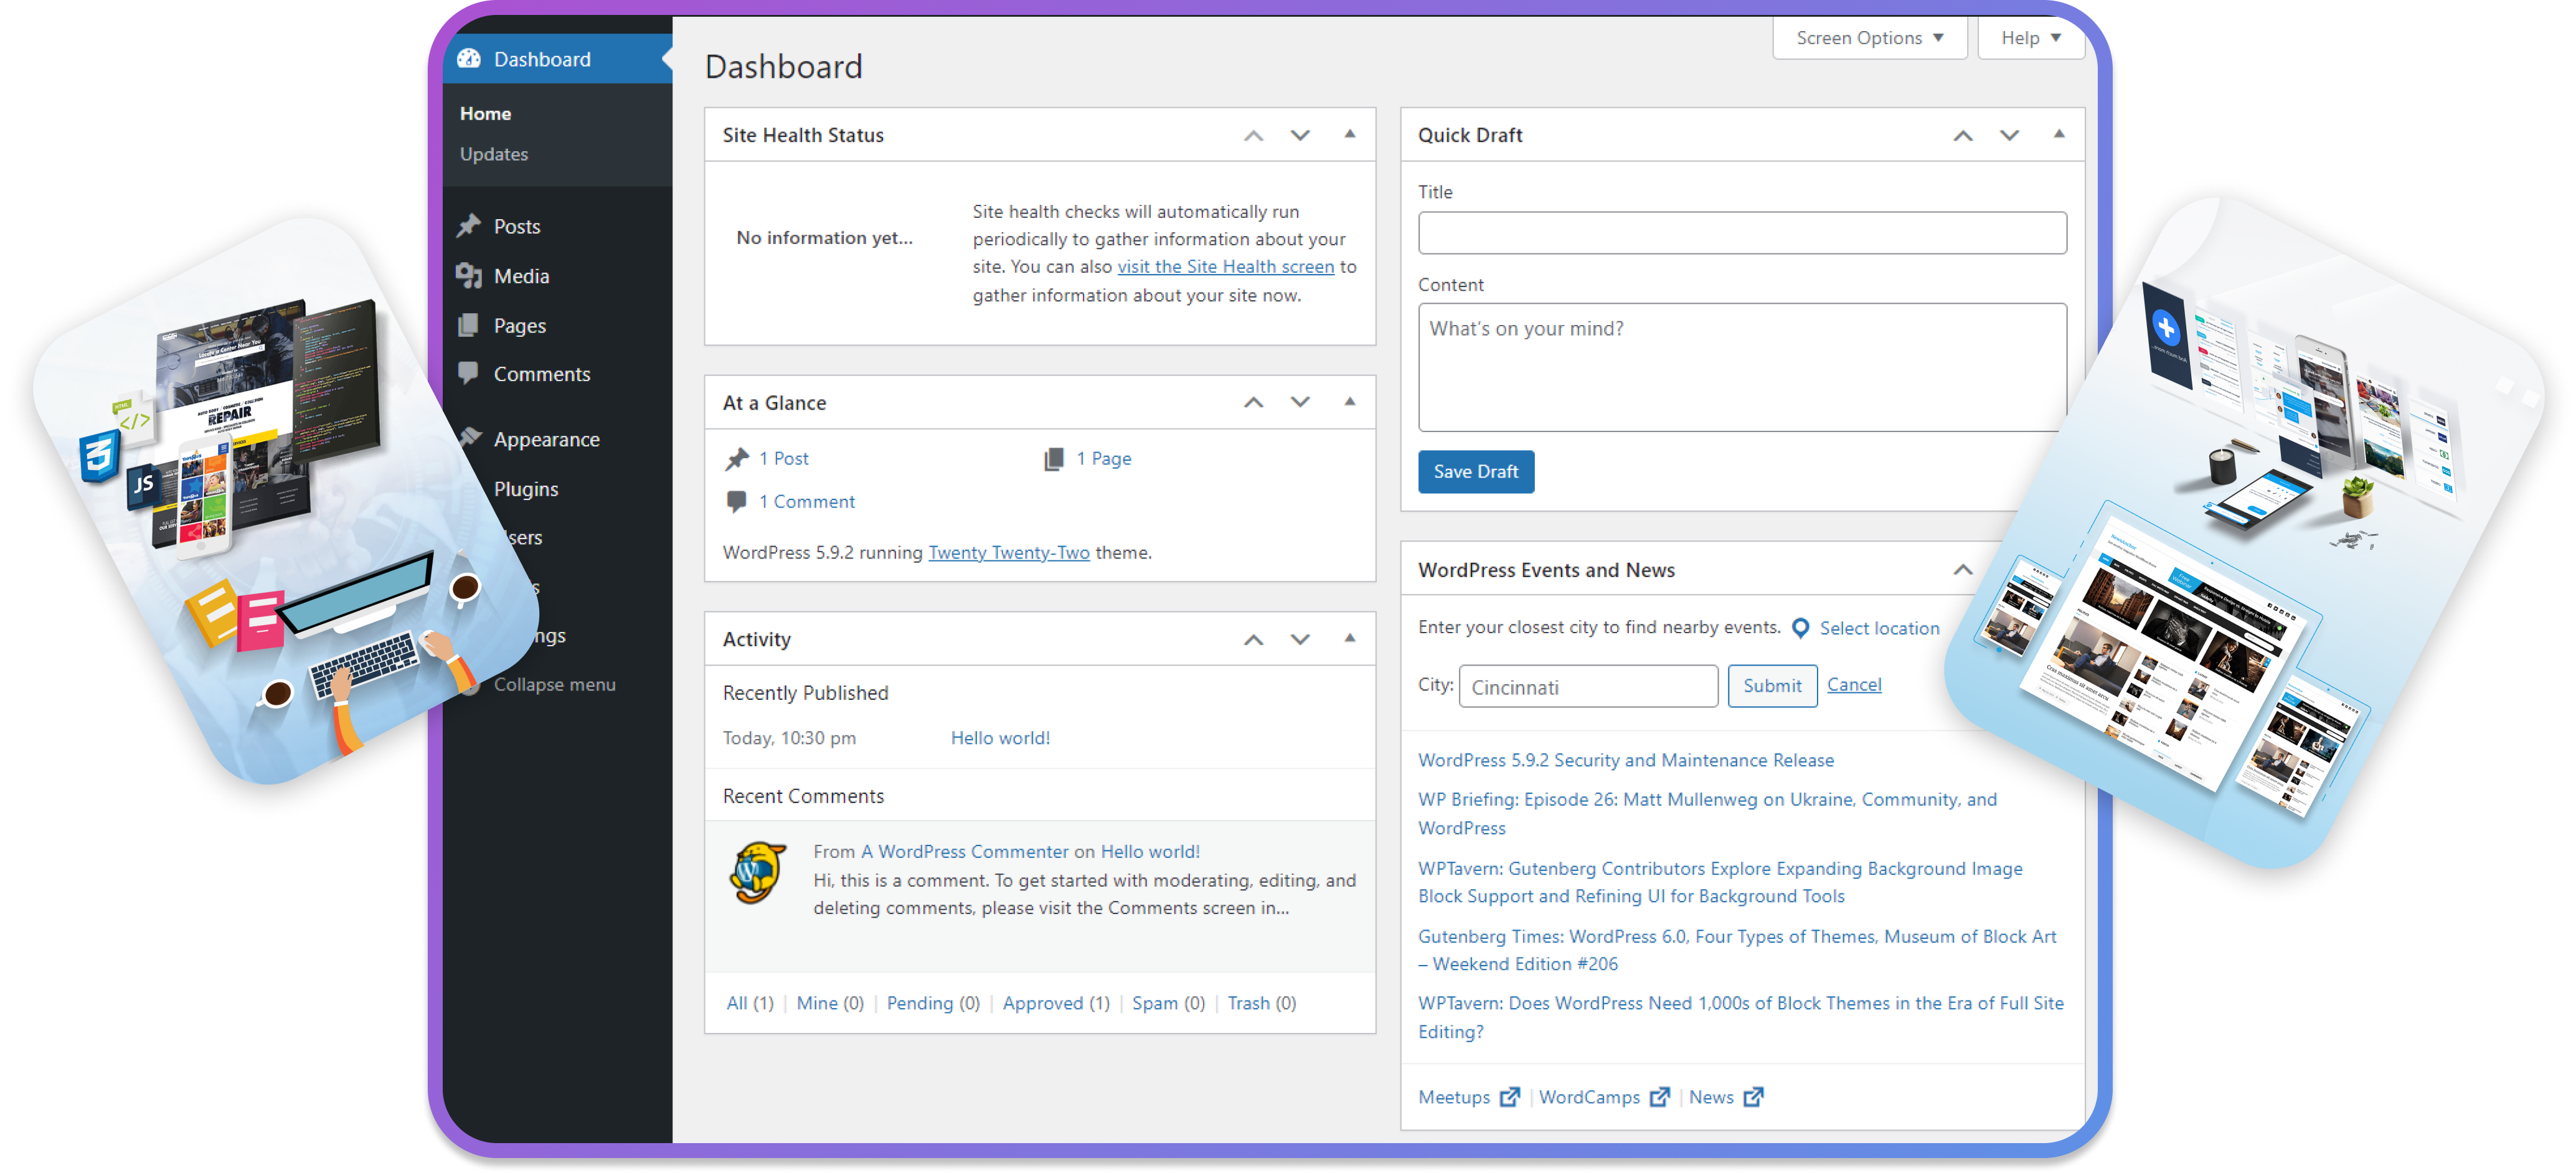Click external link icon next to News

[x=1753, y=1098]
